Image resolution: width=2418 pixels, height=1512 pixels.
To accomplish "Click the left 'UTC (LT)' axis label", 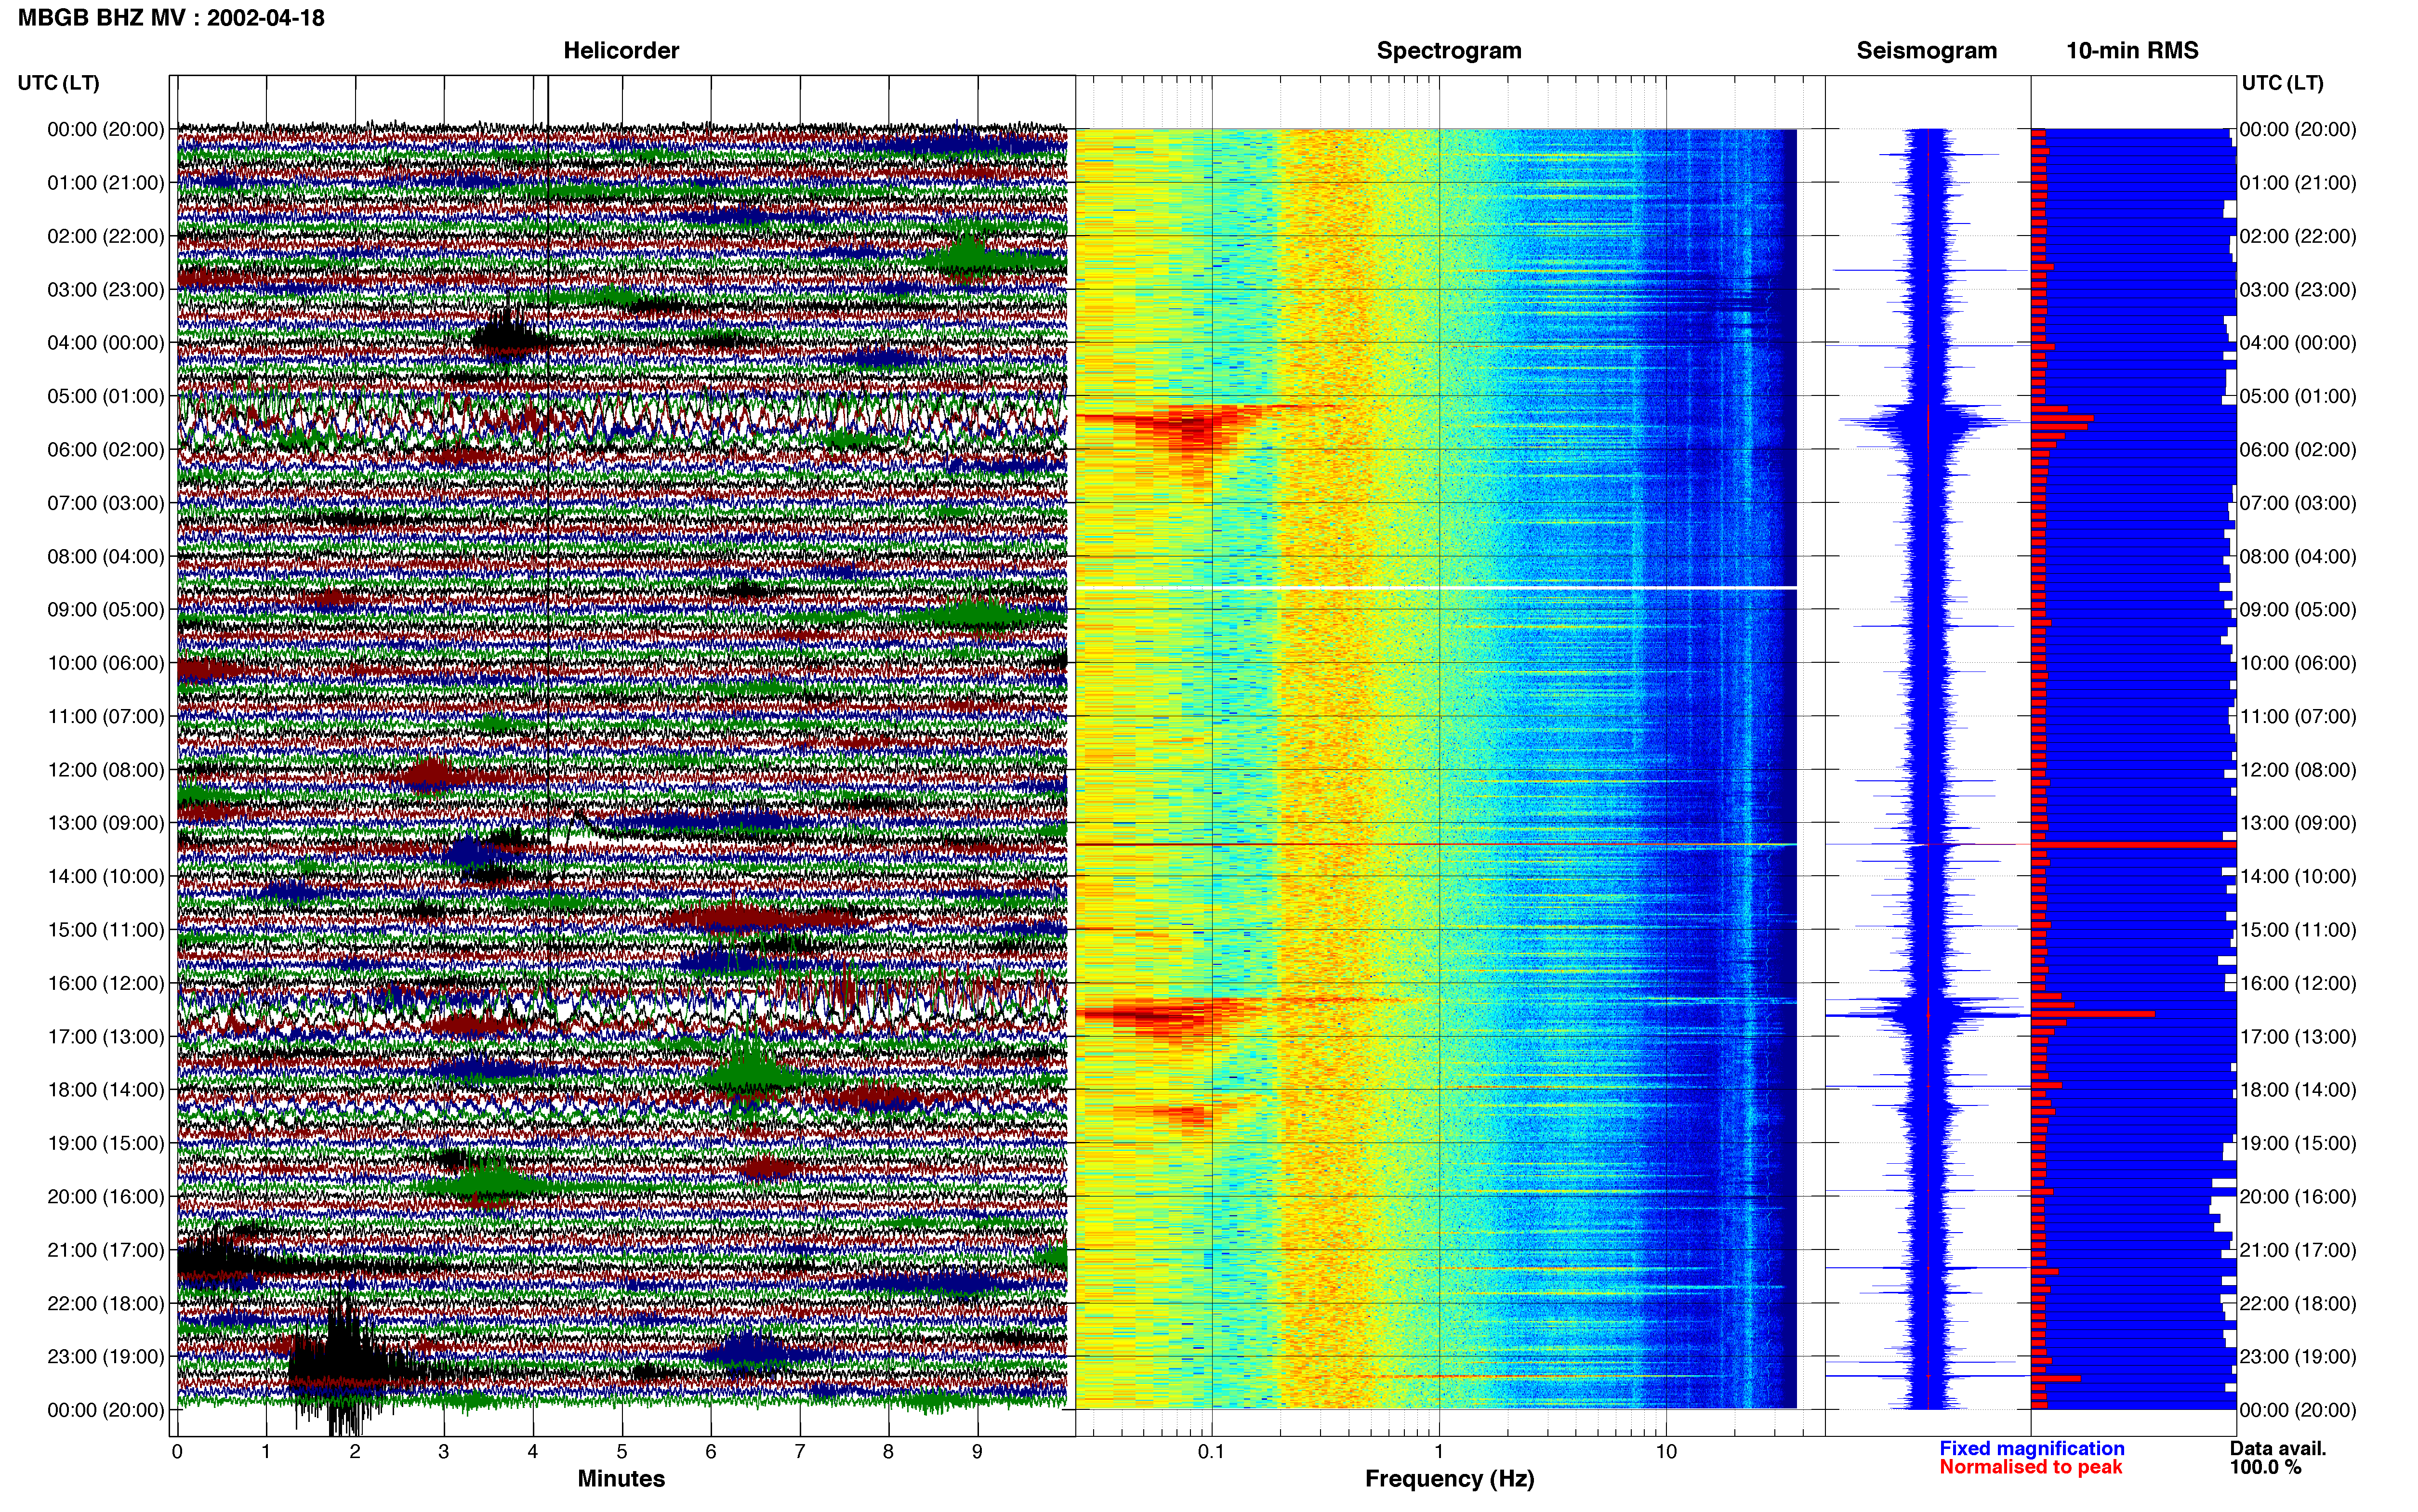I will [58, 82].
